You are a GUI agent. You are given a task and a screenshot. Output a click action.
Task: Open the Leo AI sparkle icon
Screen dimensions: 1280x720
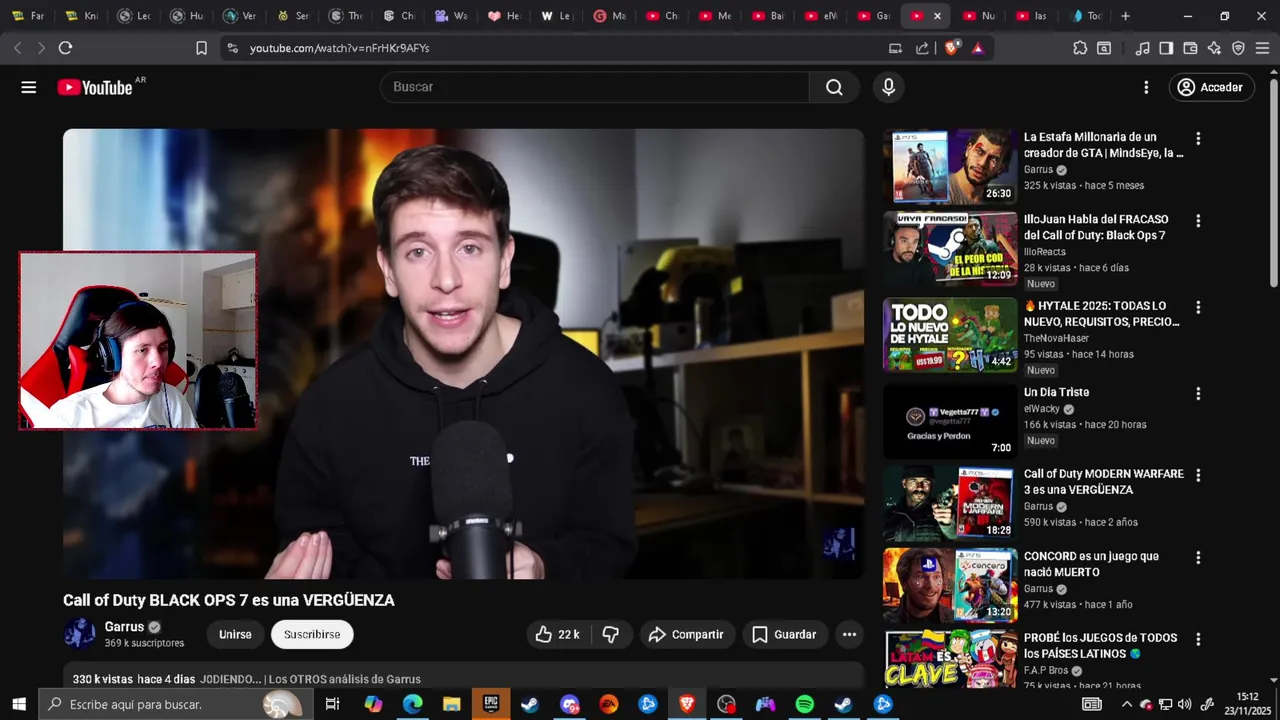(x=1214, y=48)
